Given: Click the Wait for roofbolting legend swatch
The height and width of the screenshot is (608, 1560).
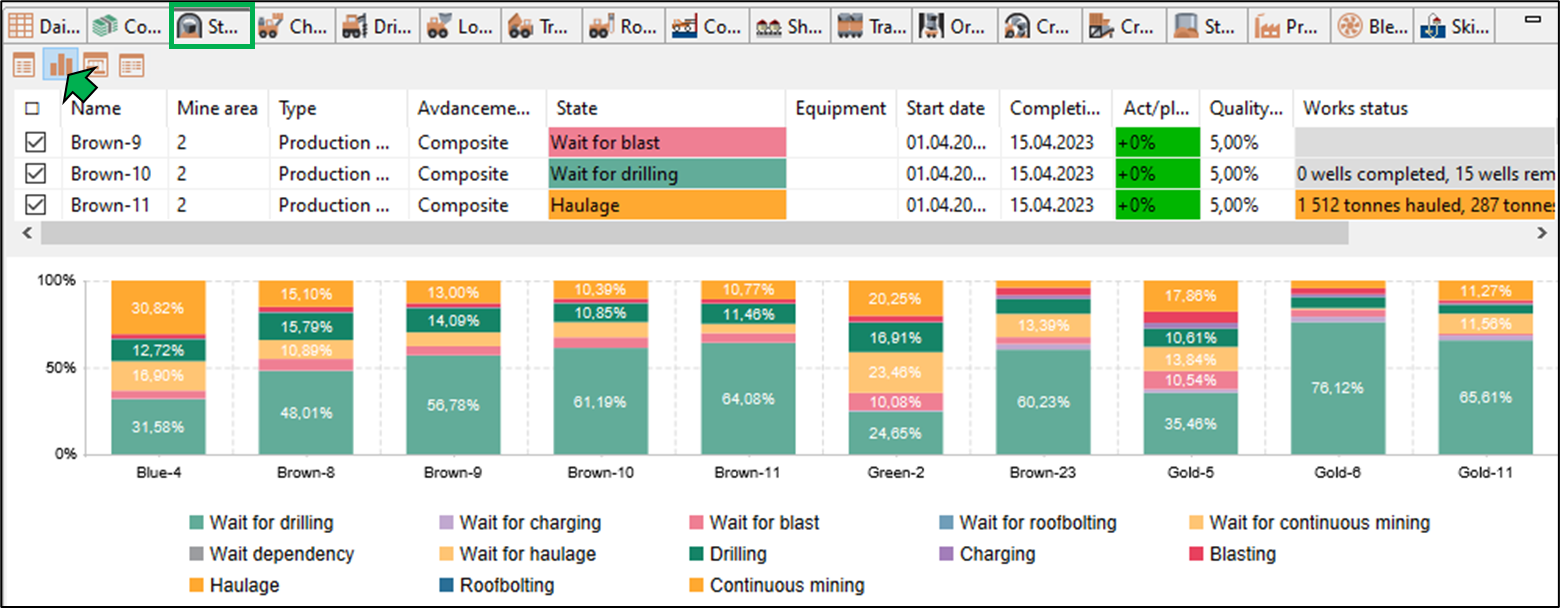Looking at the screenshot, I should [x=945, y=523].
